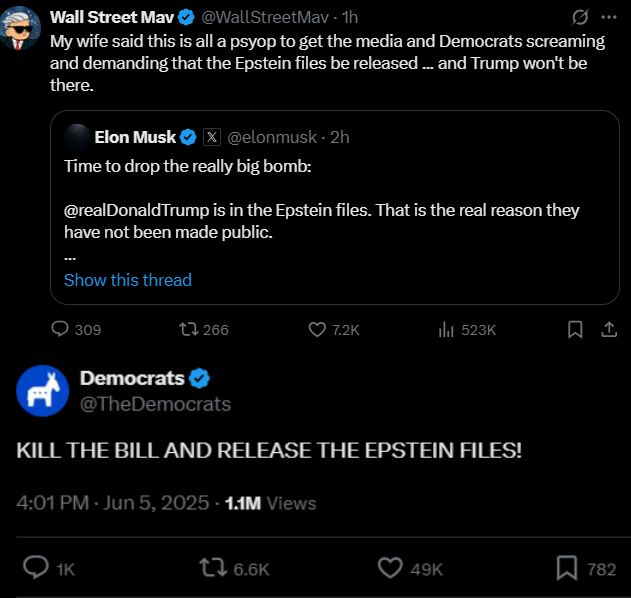
Task: Bookmark the Democrats post with 782 saves
Action: click(x=567, y=568)
